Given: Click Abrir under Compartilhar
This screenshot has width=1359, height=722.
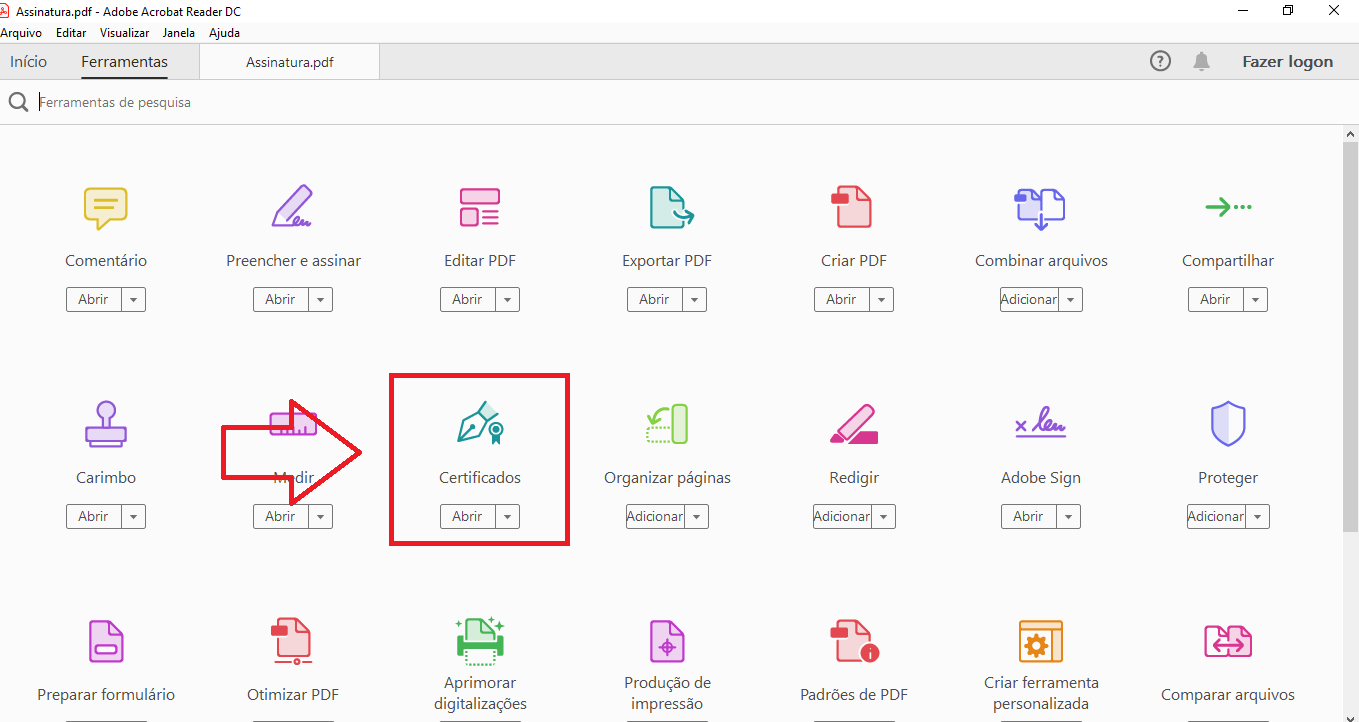Looking at the screenshot, I should coord(1215,299).
